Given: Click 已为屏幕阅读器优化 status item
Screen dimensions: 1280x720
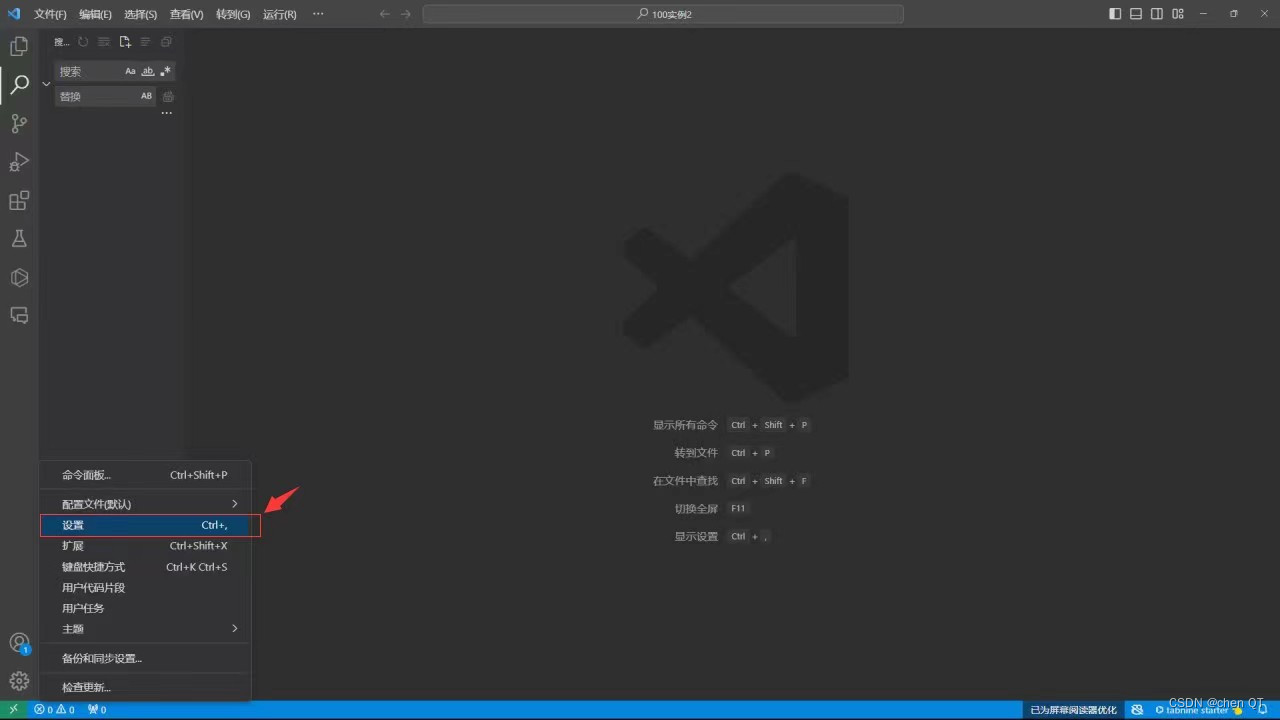Looking at the screenshot, I should pos(1074,710).
